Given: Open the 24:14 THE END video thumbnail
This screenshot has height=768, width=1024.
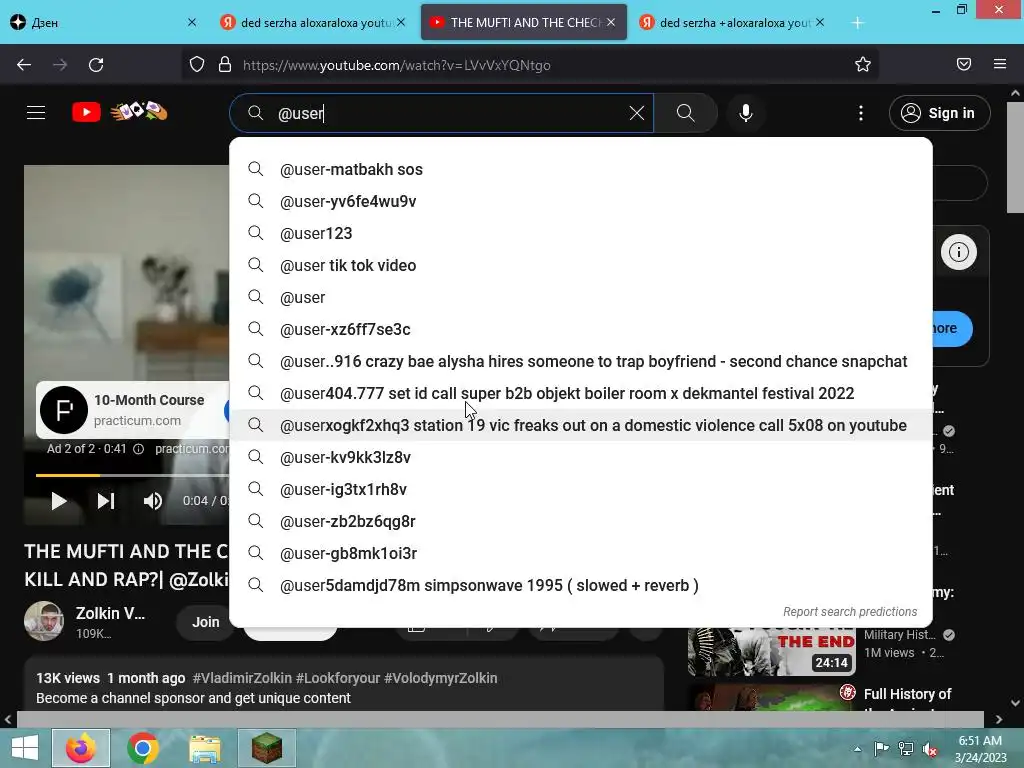Looking at the screenshot, I should point(772,651).
